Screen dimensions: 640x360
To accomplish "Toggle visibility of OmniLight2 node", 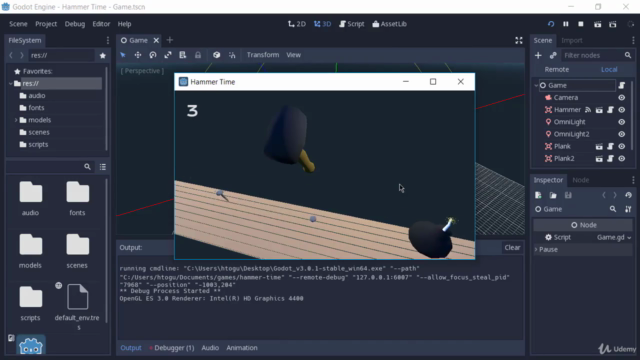I will (x=622, y=134).
